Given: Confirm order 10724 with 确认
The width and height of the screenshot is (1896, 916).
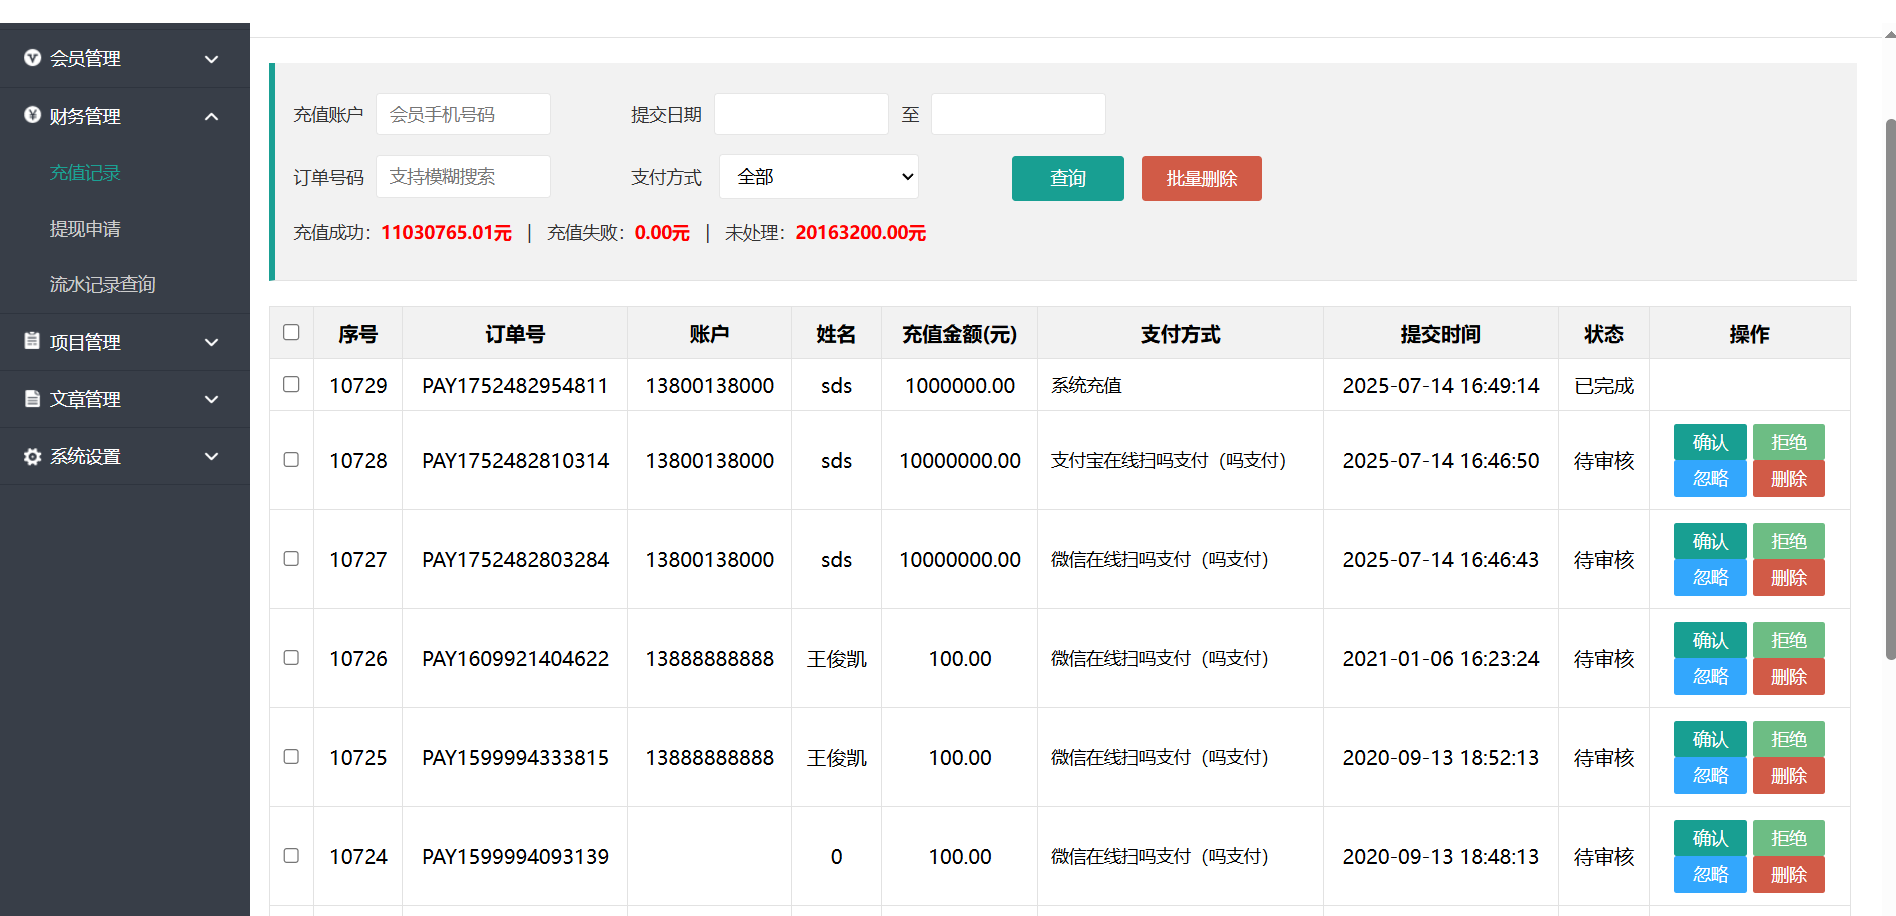Looking at the screenshot, I should (x=1710, y=838).
